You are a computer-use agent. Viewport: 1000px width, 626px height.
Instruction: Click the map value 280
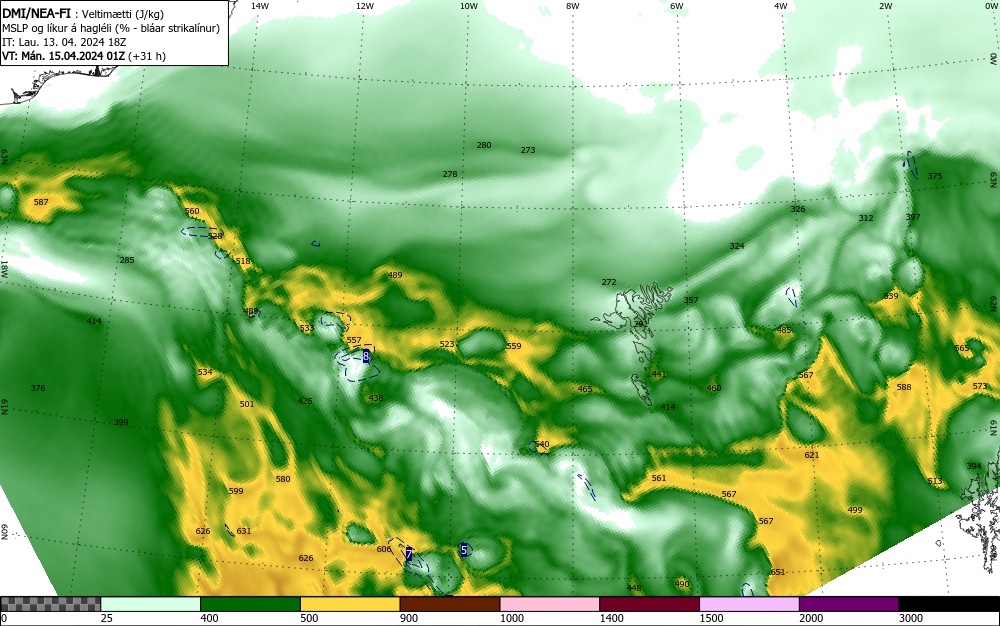coord(484,145)
